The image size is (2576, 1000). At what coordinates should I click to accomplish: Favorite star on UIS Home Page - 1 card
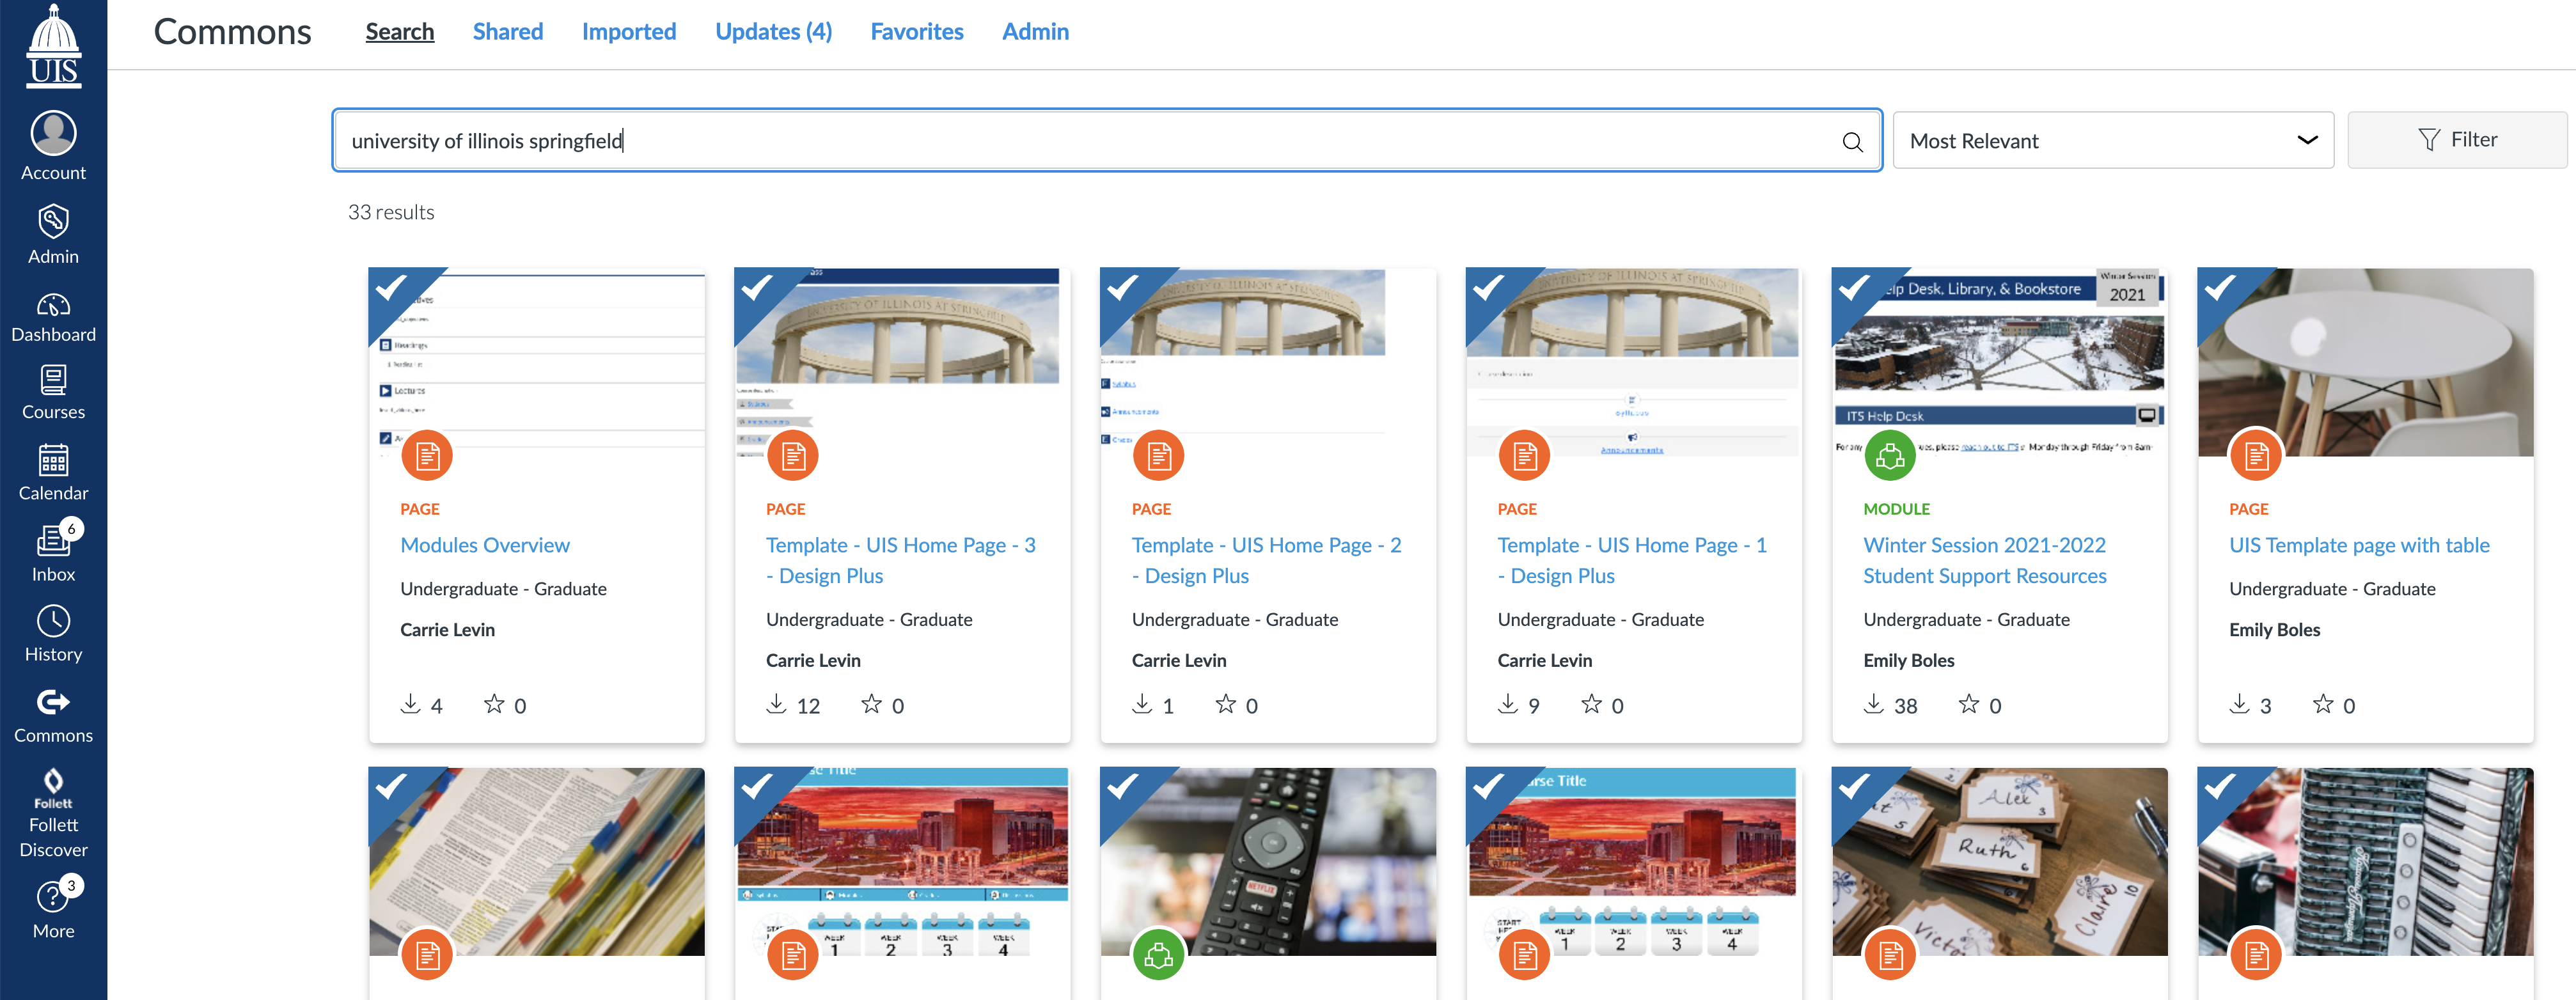click(1592, 704)
